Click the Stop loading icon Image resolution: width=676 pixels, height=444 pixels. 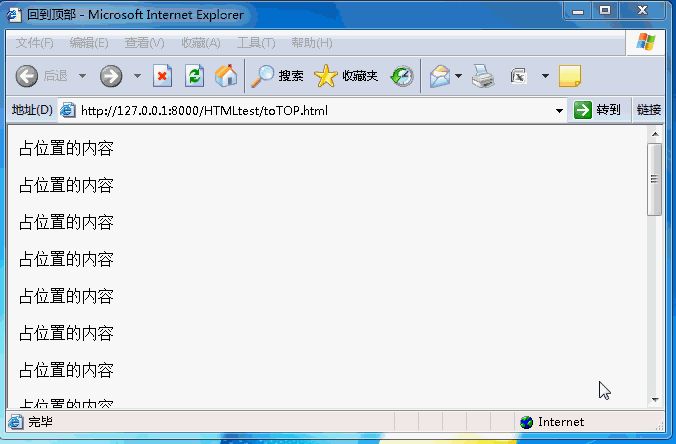(x=162, y=76)
